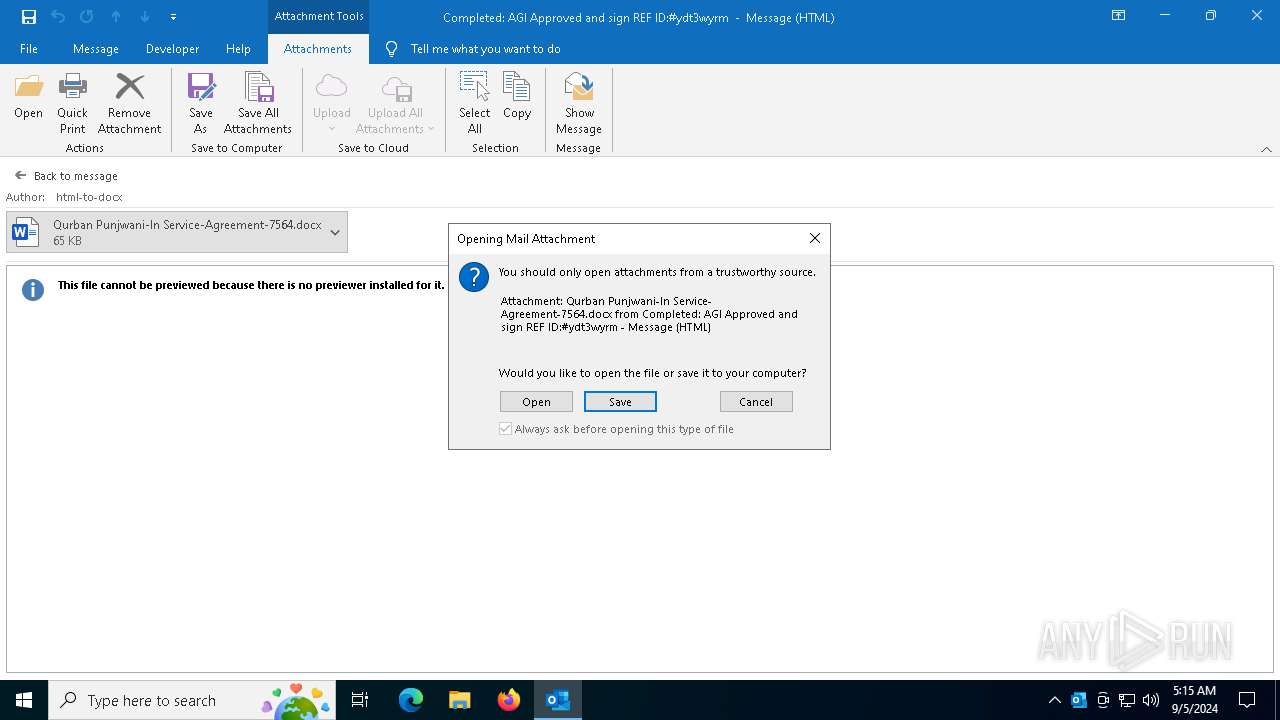The width and height of the screenshot is (1280, 720).
Task: Click the Save As ribbon icon
Action: [x=201, y=88]
